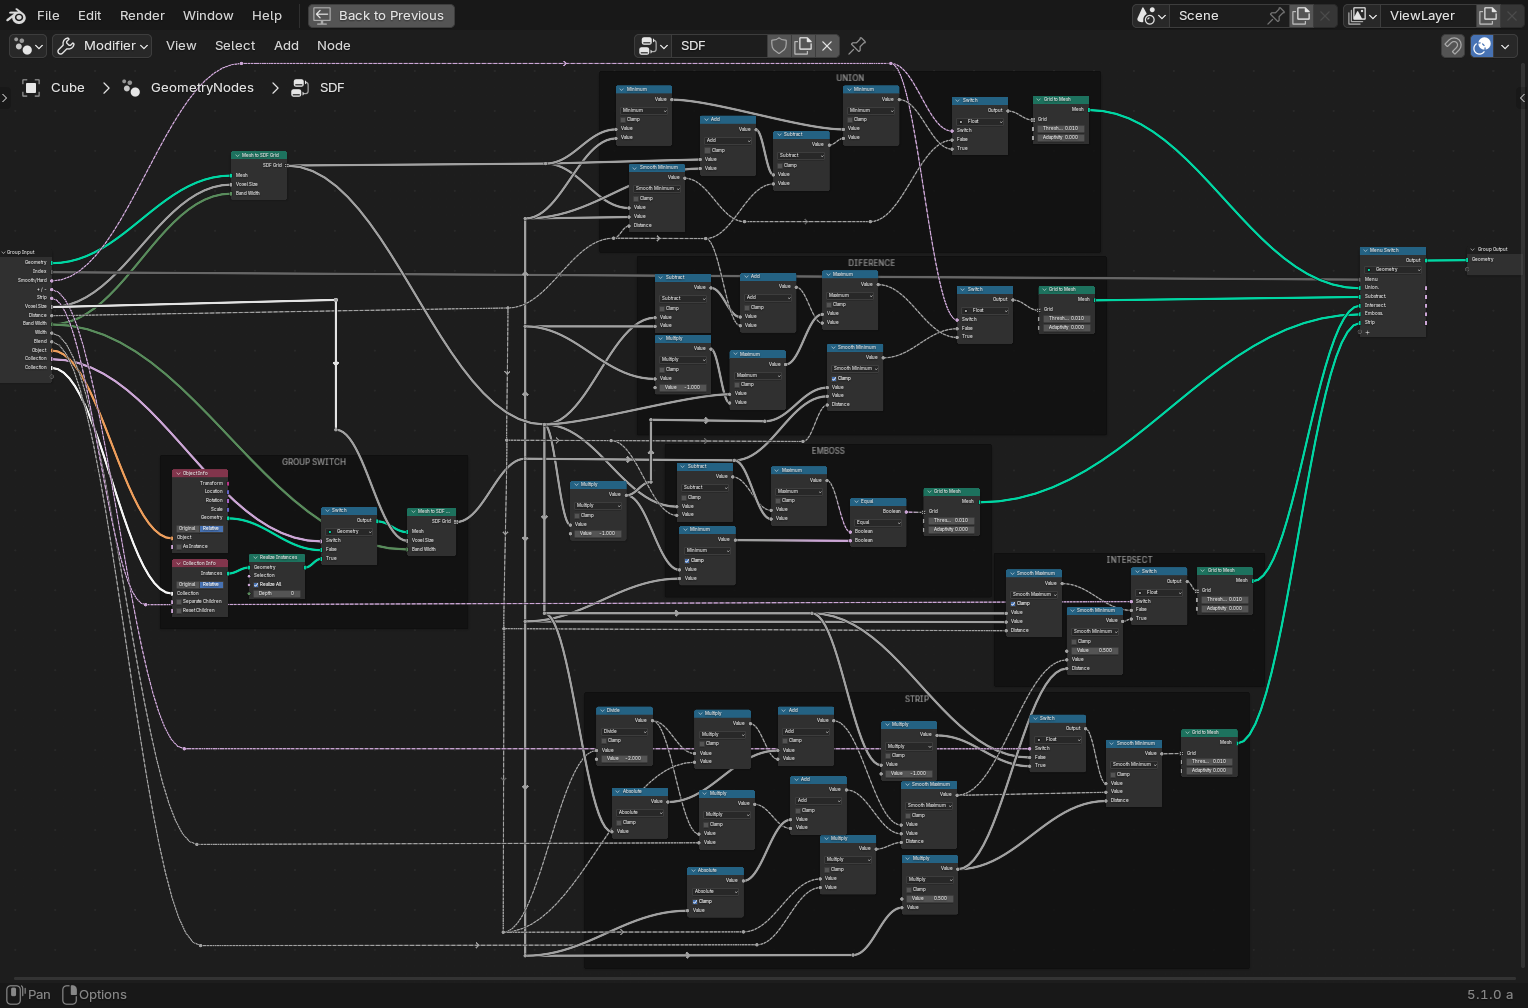Open the Modifier node tree type dropdown
The image size is (1528, 1008).
point(103,46)
